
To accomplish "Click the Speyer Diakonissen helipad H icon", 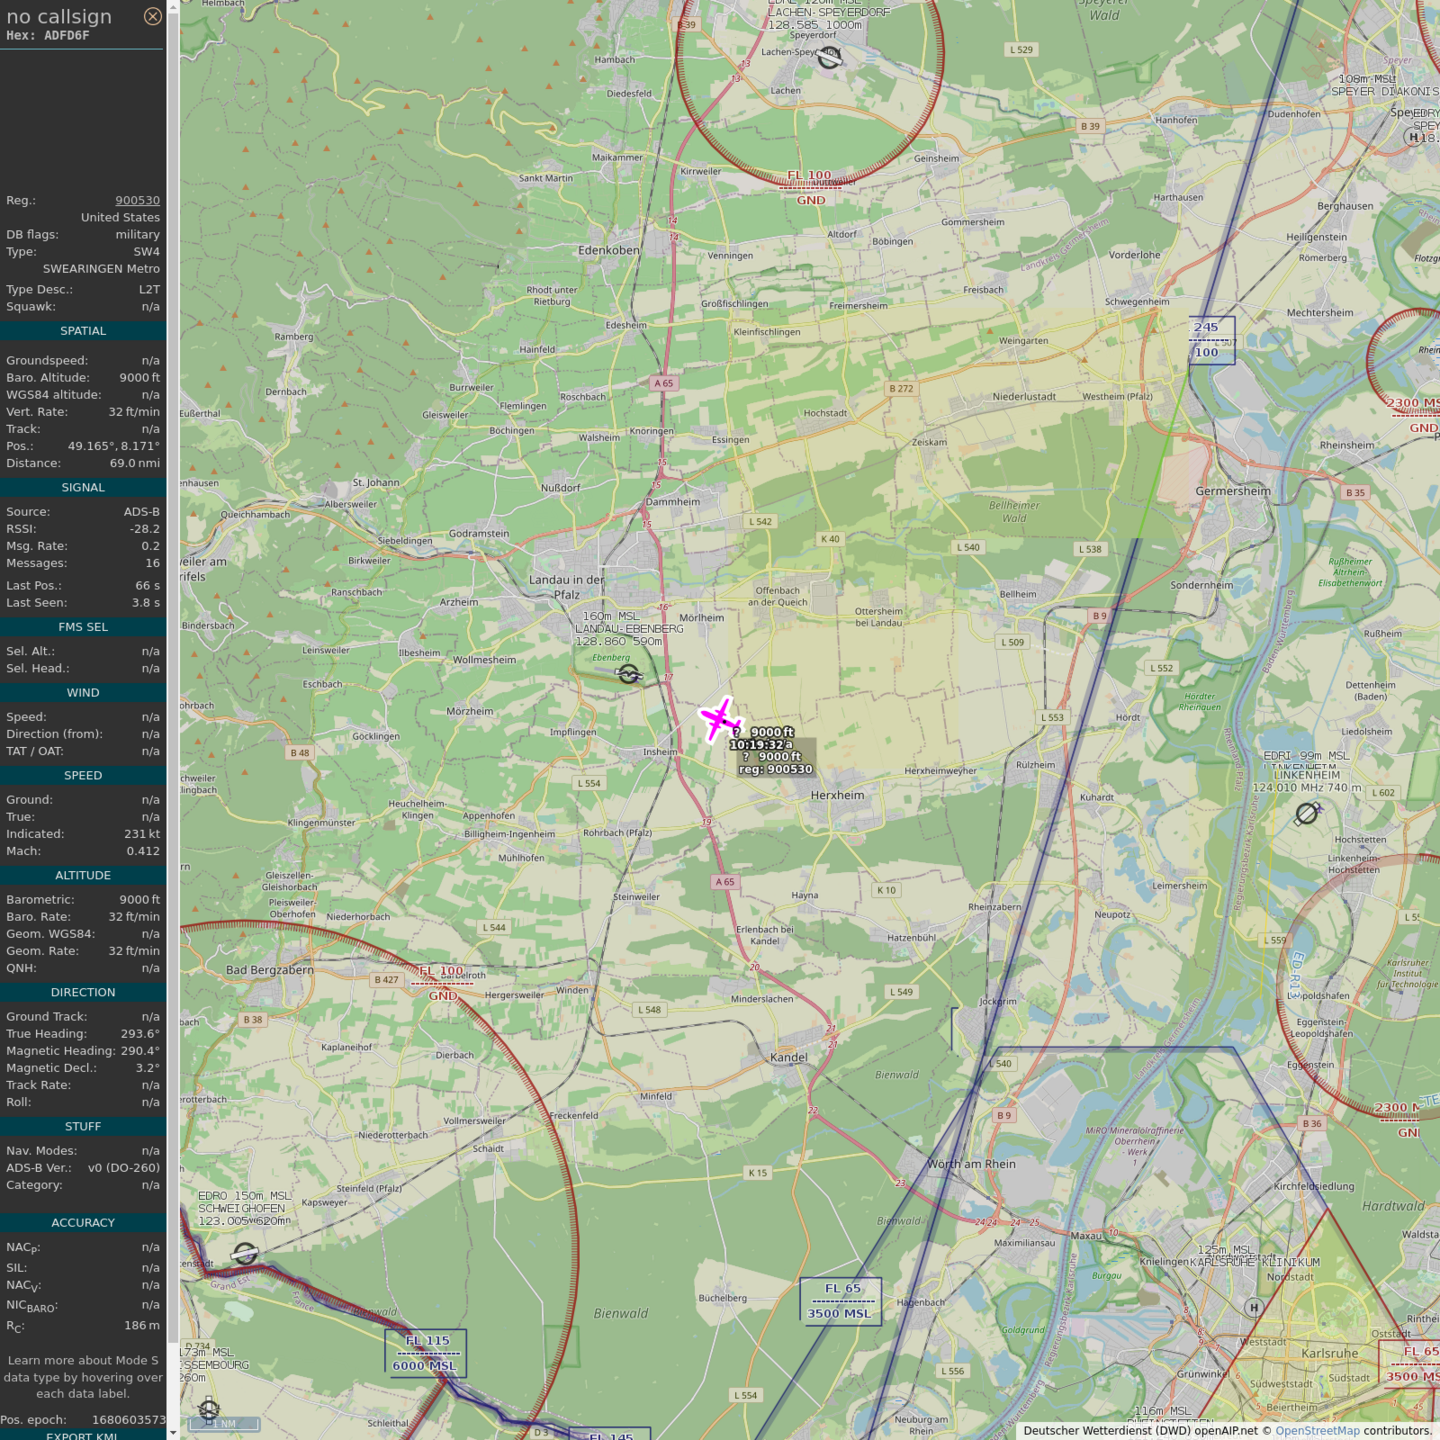I will pos(1413,137).
